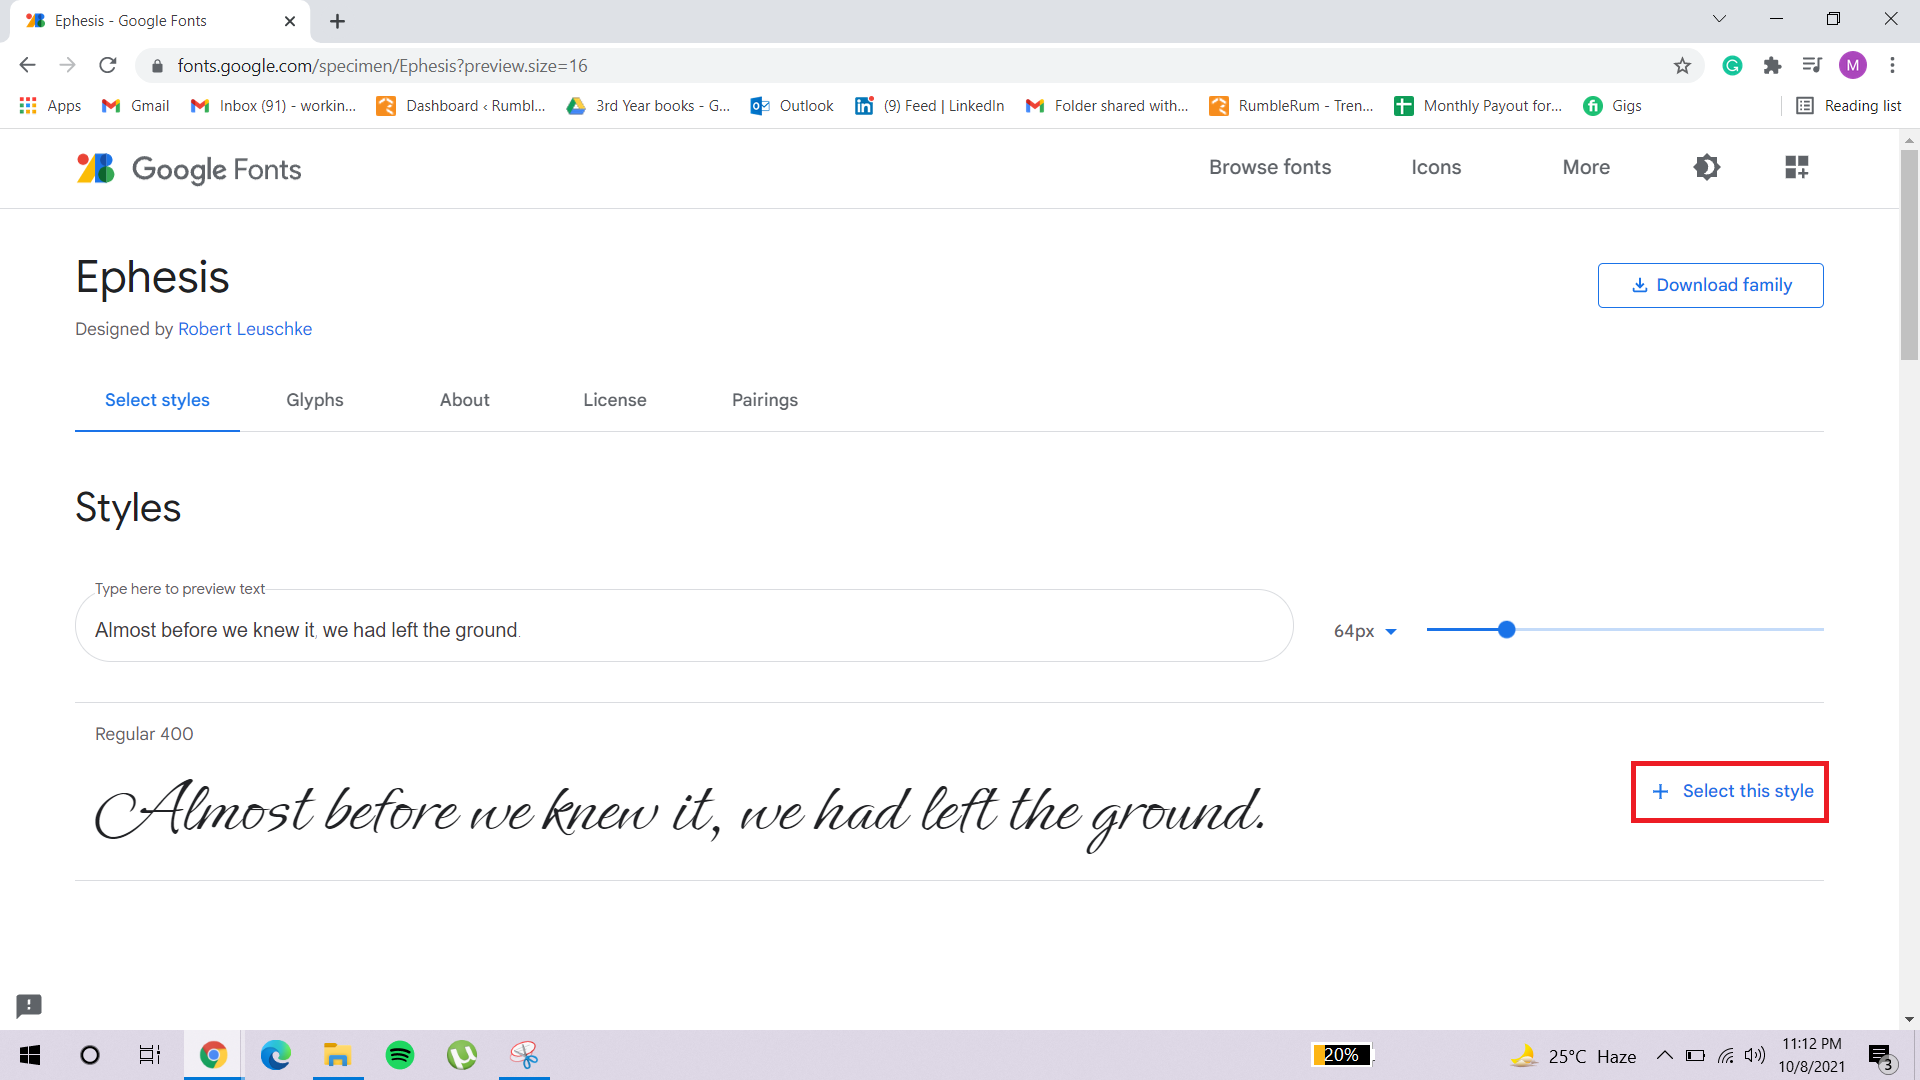Screen dimensions: 1920x1080
Task: Show hidden system tray icons
Action: pyautogui.click(x=1665, y=1055)
